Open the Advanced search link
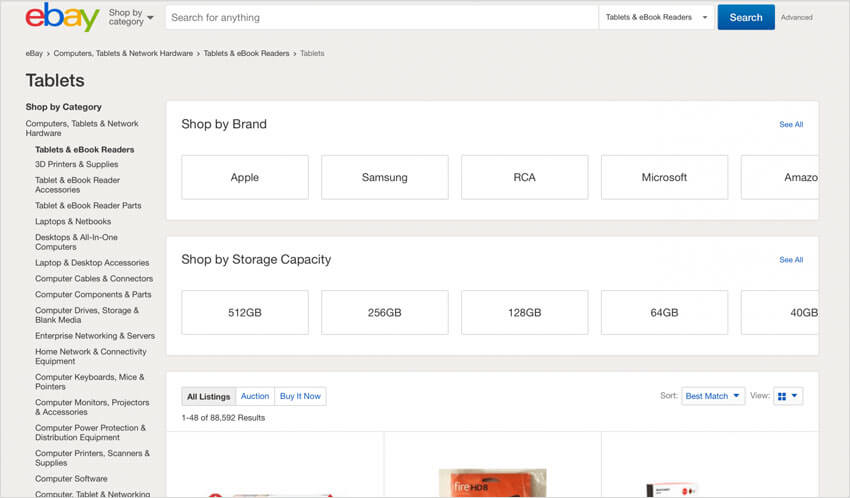Image resolution: width=850 pixels, height=498 pixels. (x=796, y=17)
